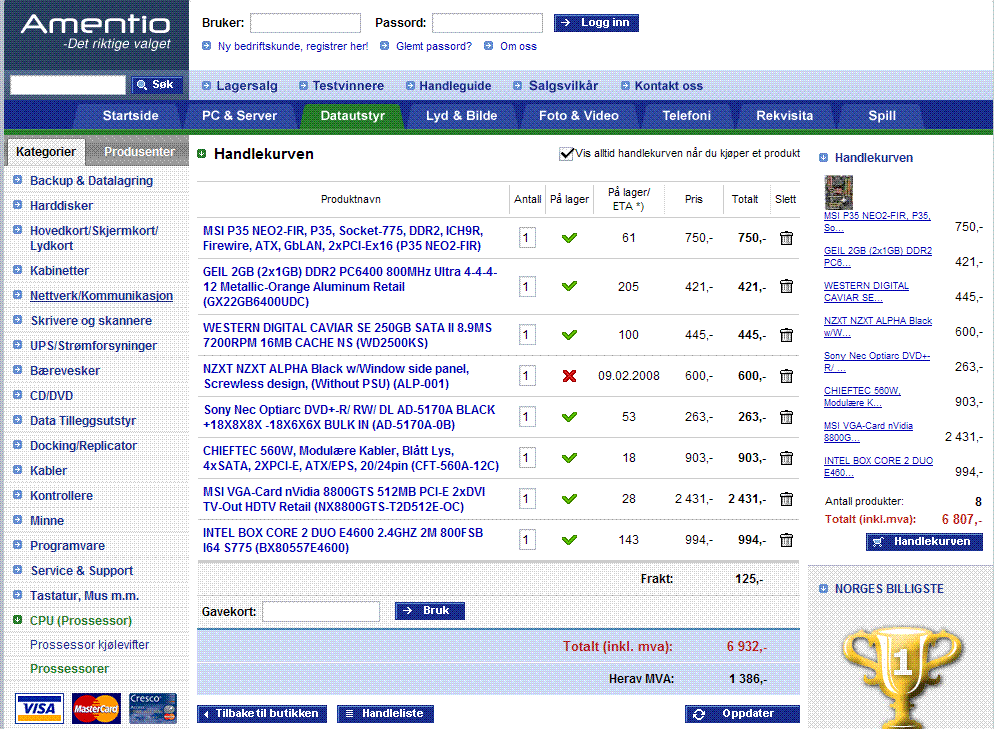Open the Telefoni tab
This screenshot has height=729, width=994.
point(687,116)
